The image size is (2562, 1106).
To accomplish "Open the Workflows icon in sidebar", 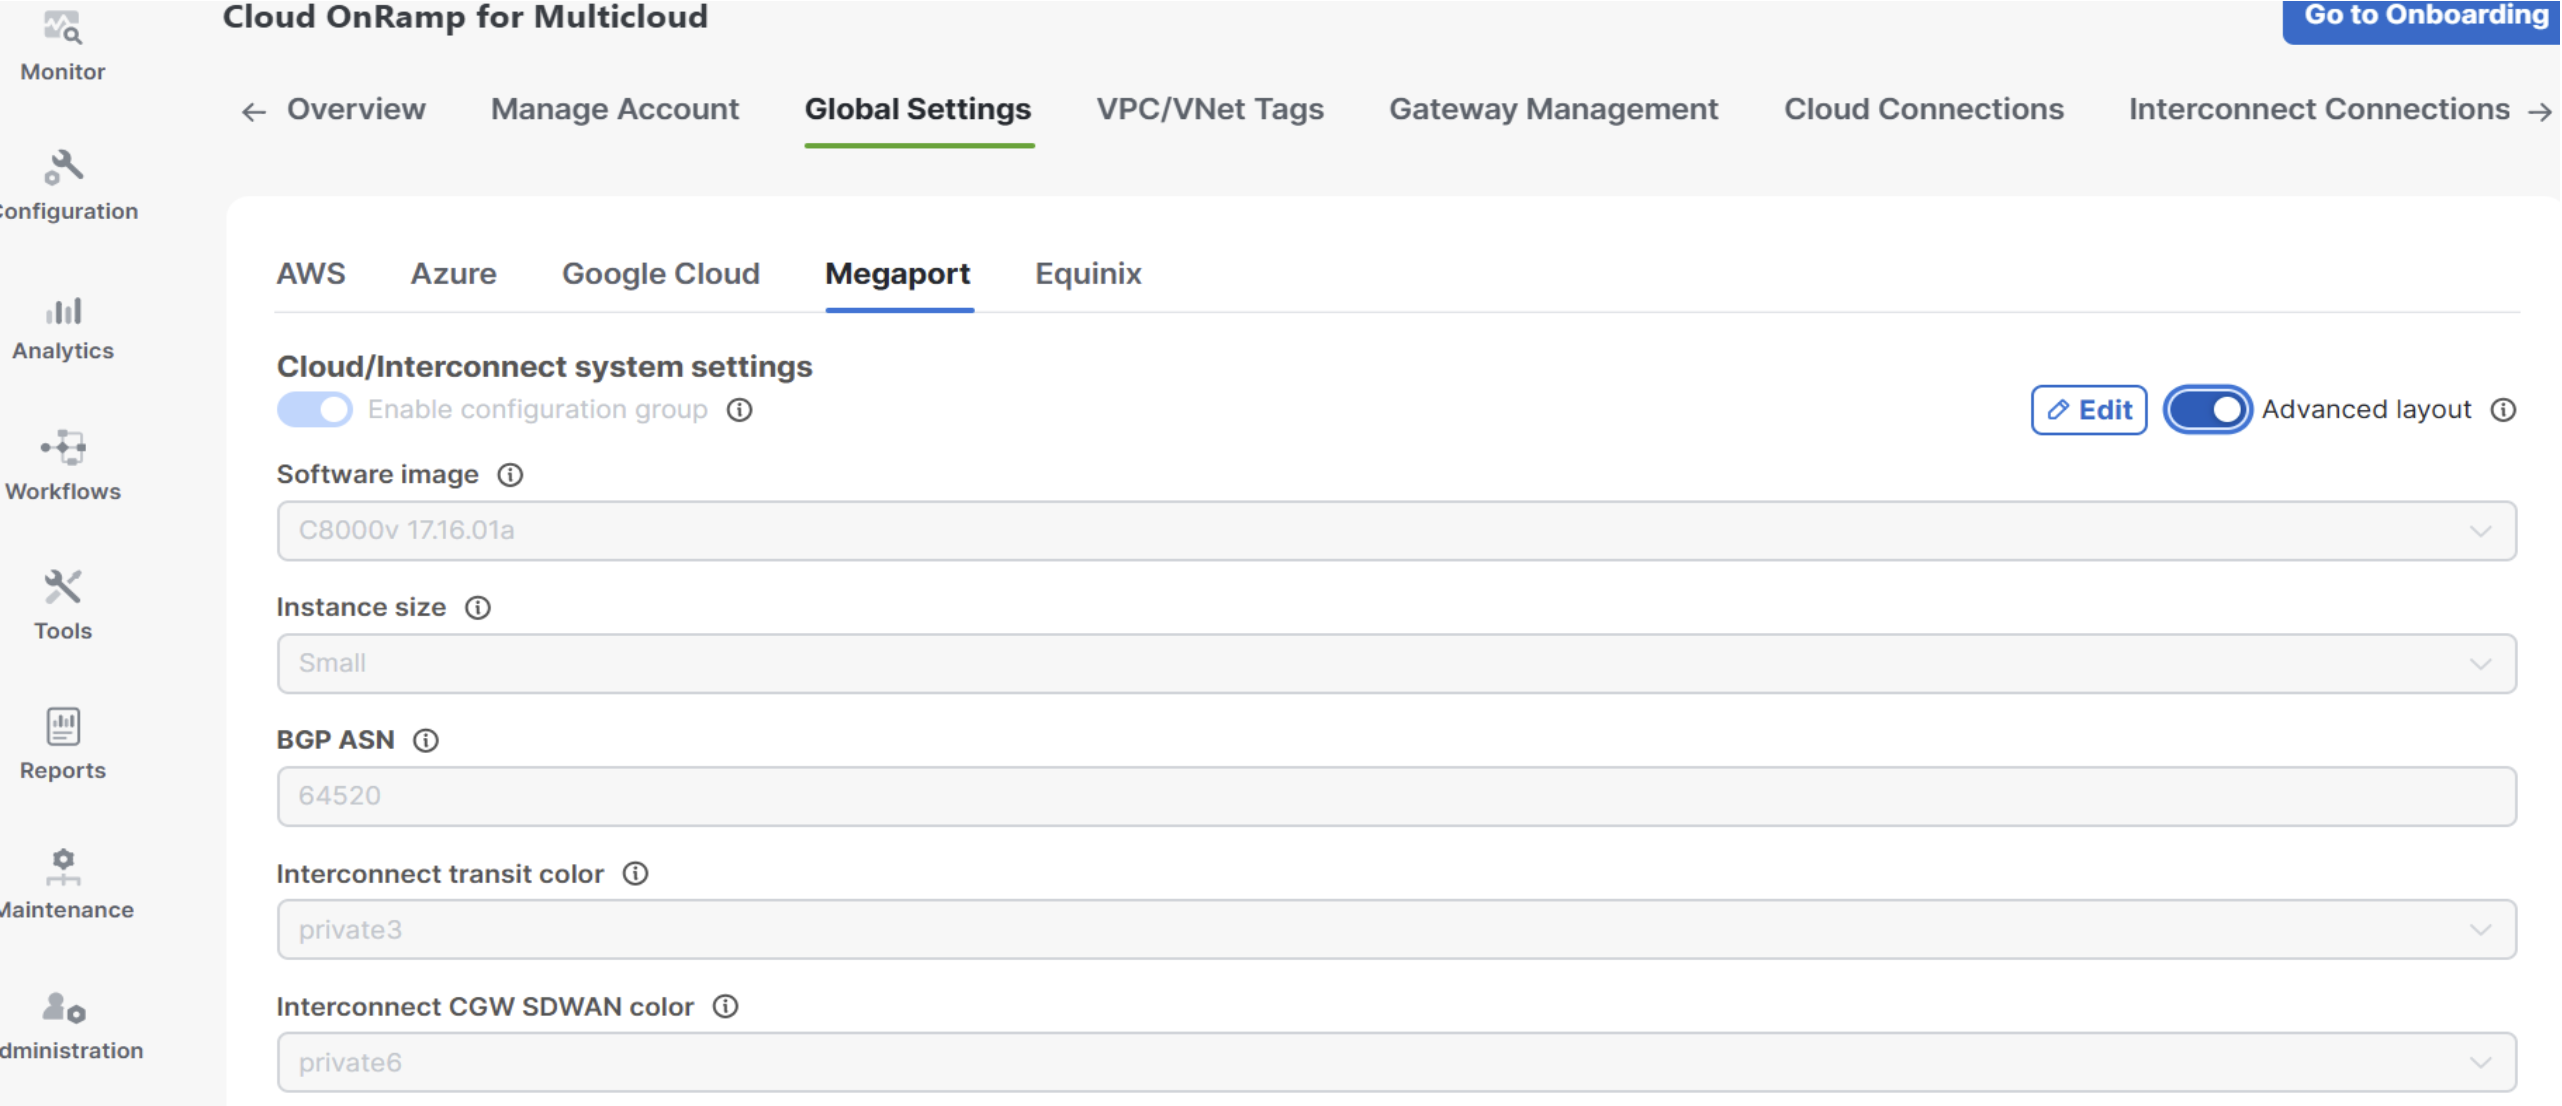I will (x=63, y=448).
